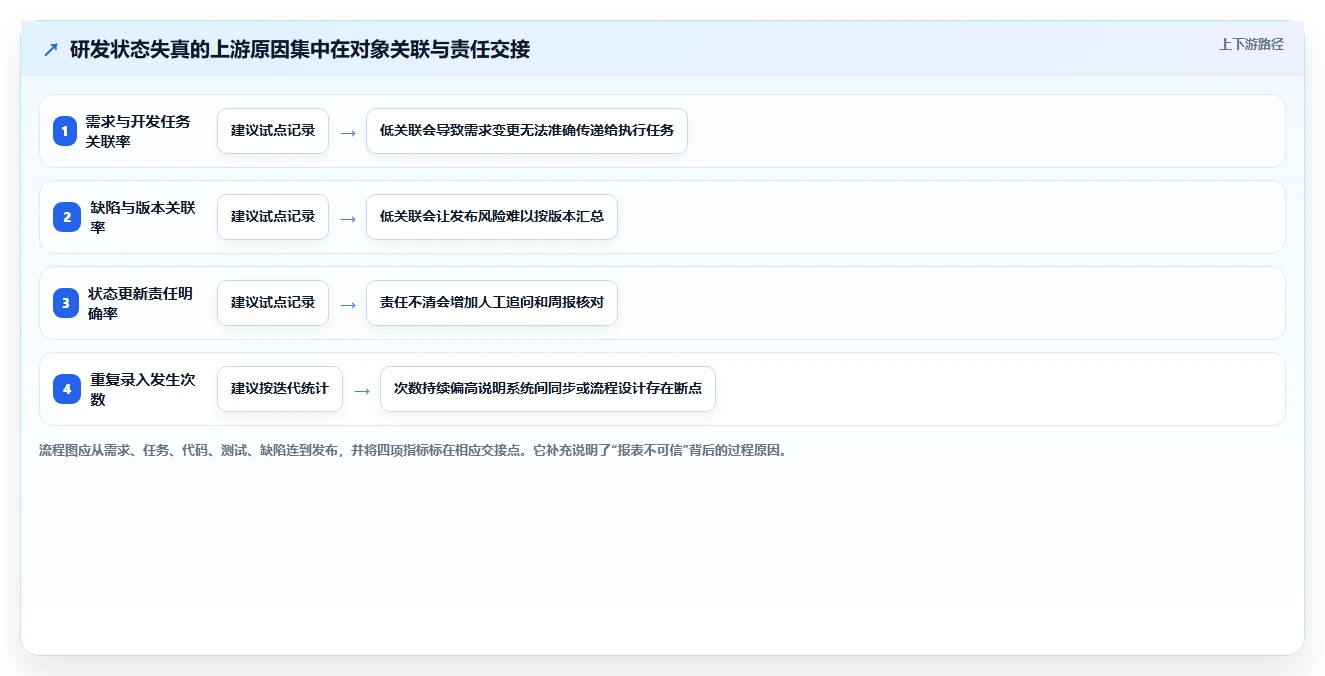Click the title 研发状态失真的上游原因集中在对象关联与责任交接

tap(300, 49)
